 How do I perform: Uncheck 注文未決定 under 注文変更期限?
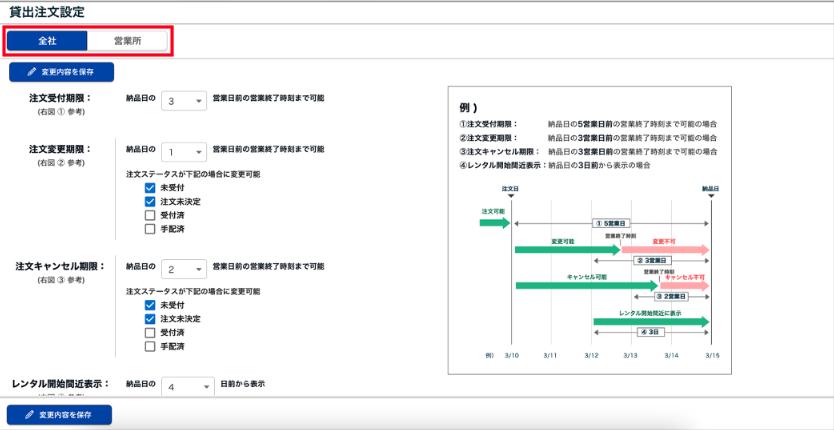pyautogui.click(x=150, y=201)
